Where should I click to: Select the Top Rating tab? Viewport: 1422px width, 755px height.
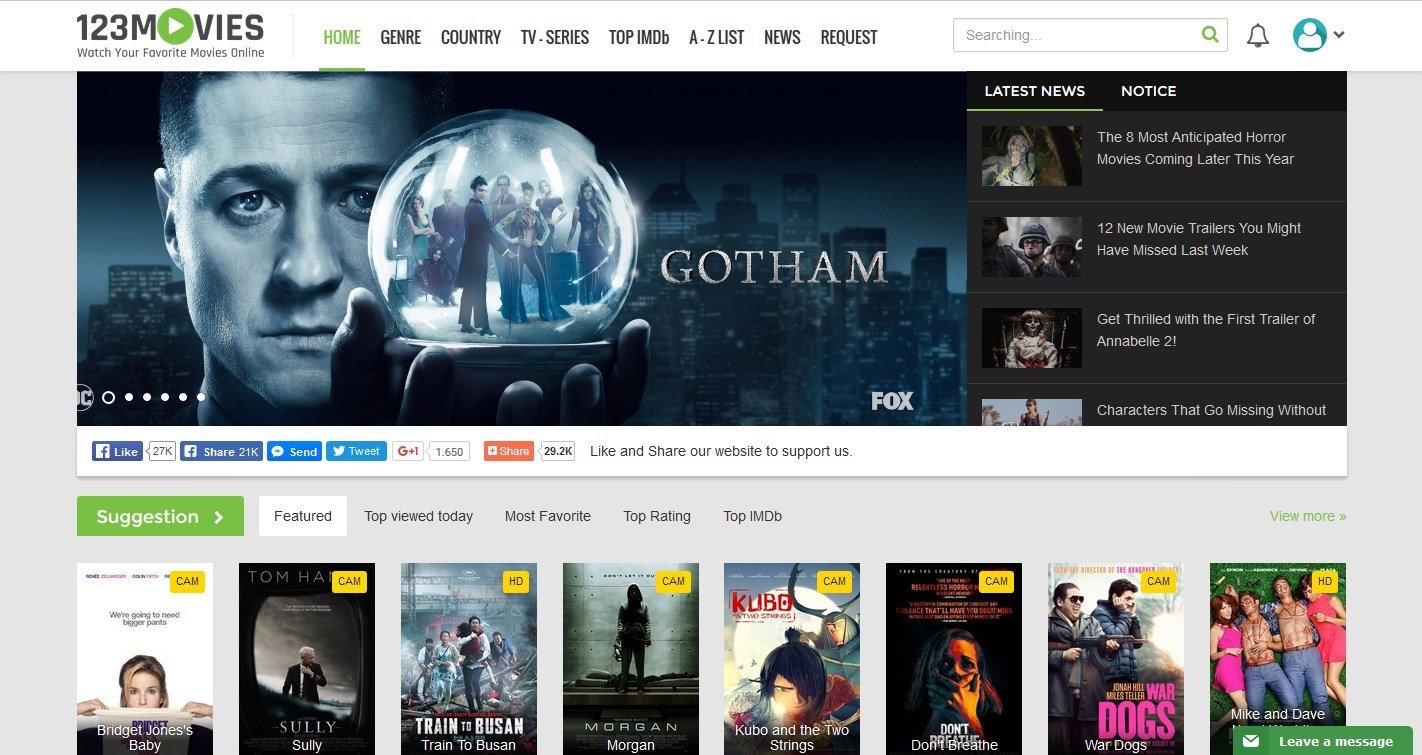657,516
